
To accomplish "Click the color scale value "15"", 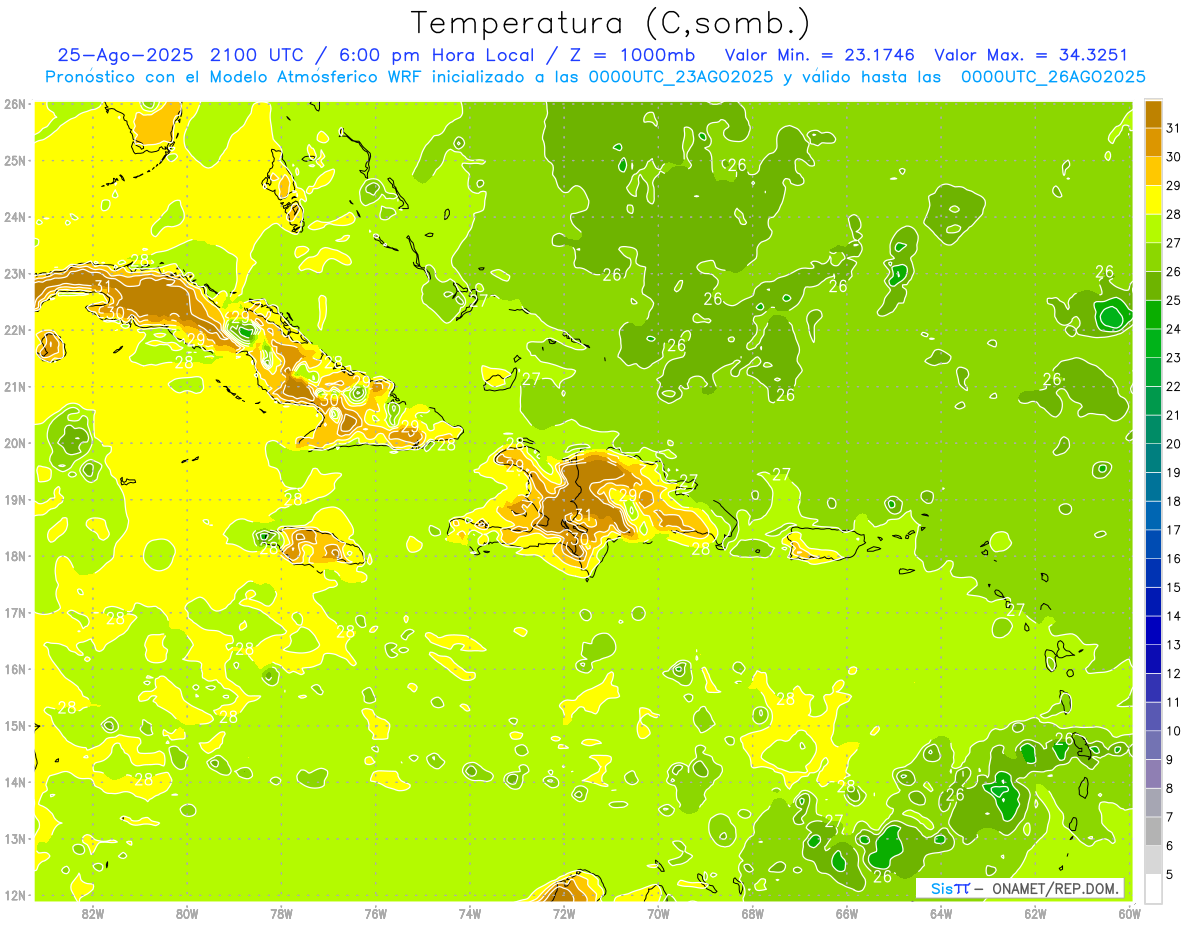I will pyautogui.click(x=1175, y=588).
